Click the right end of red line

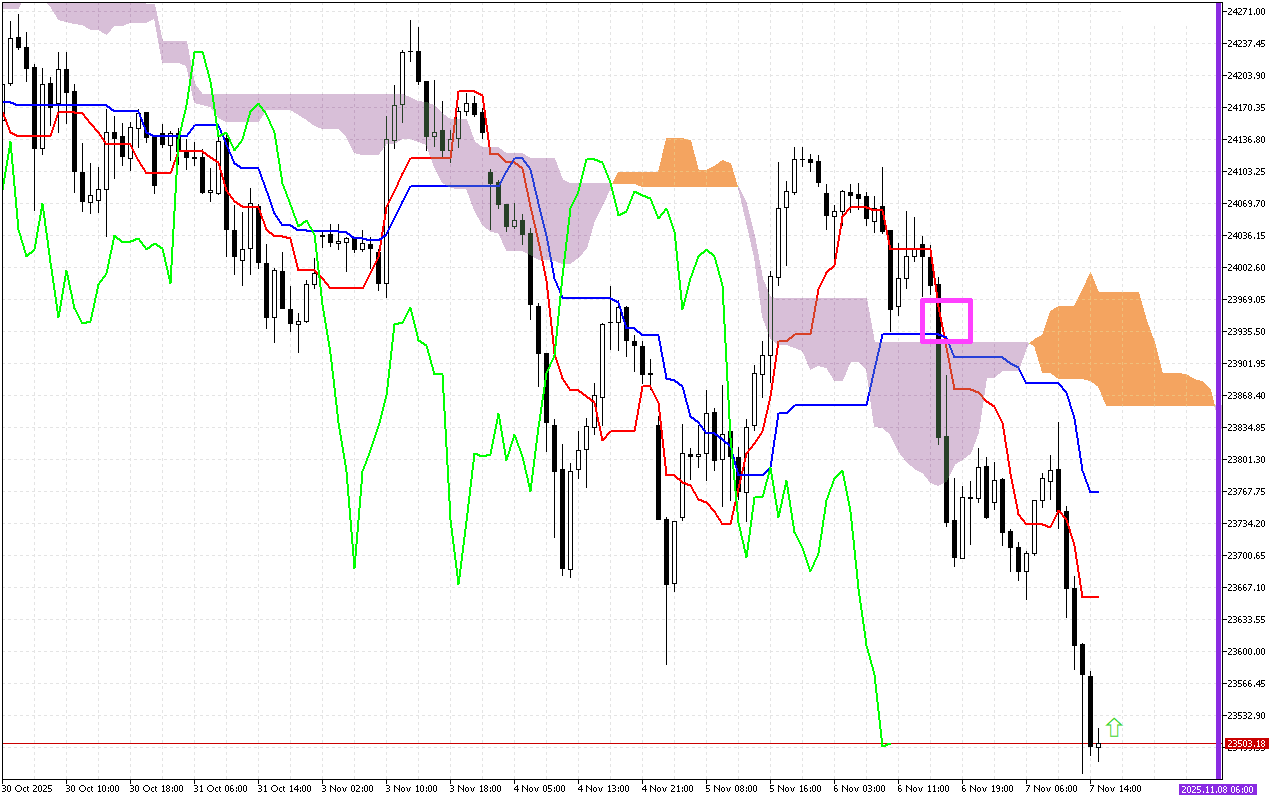tap(1098, 597)
